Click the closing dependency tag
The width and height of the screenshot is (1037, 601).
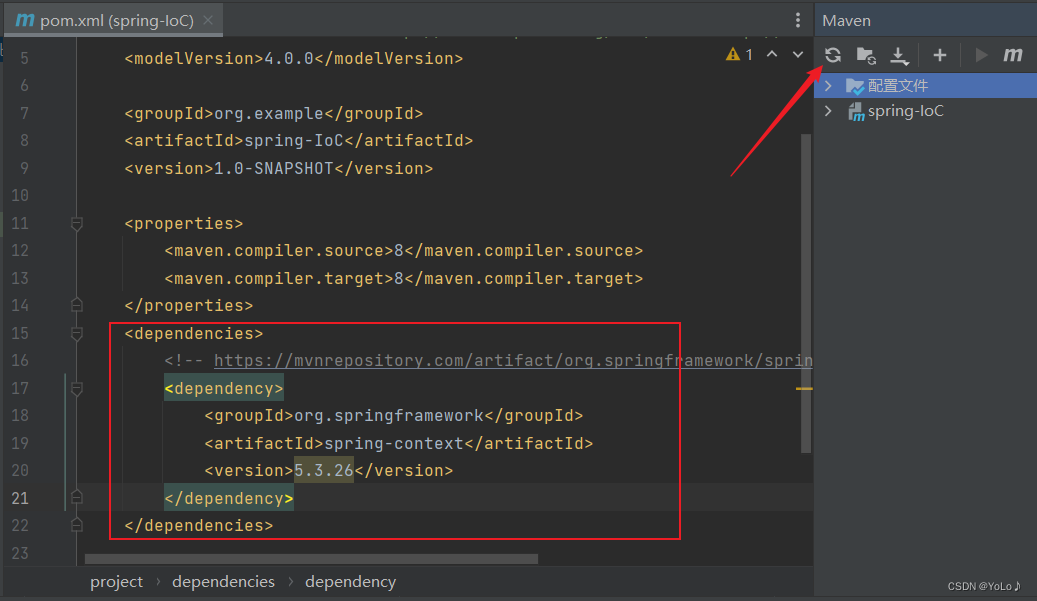point(229,499)
